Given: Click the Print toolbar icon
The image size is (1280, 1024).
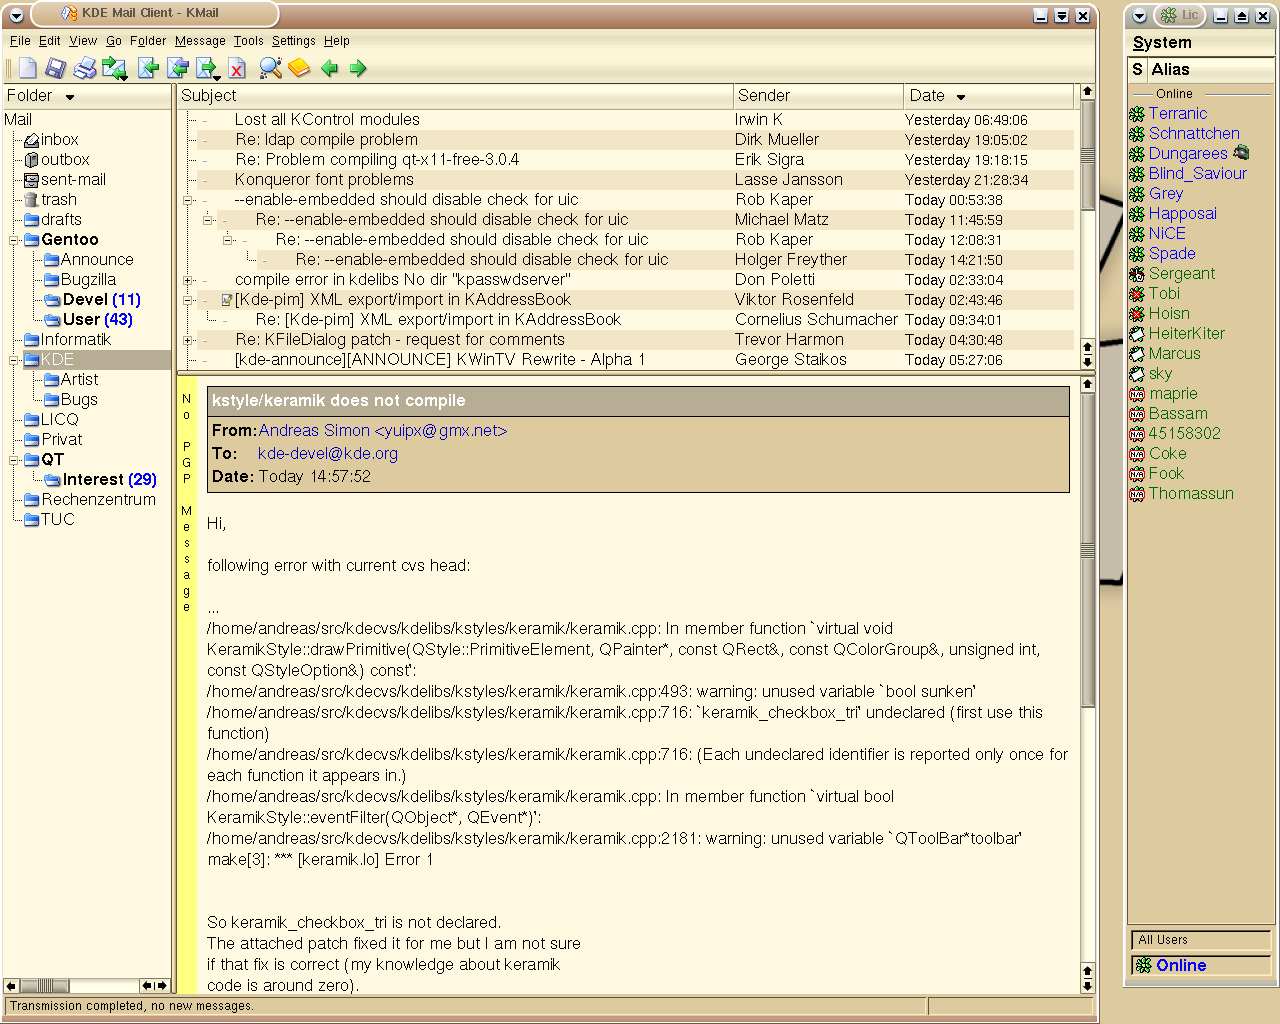Looking at the screenshot, I should (85, 68).
